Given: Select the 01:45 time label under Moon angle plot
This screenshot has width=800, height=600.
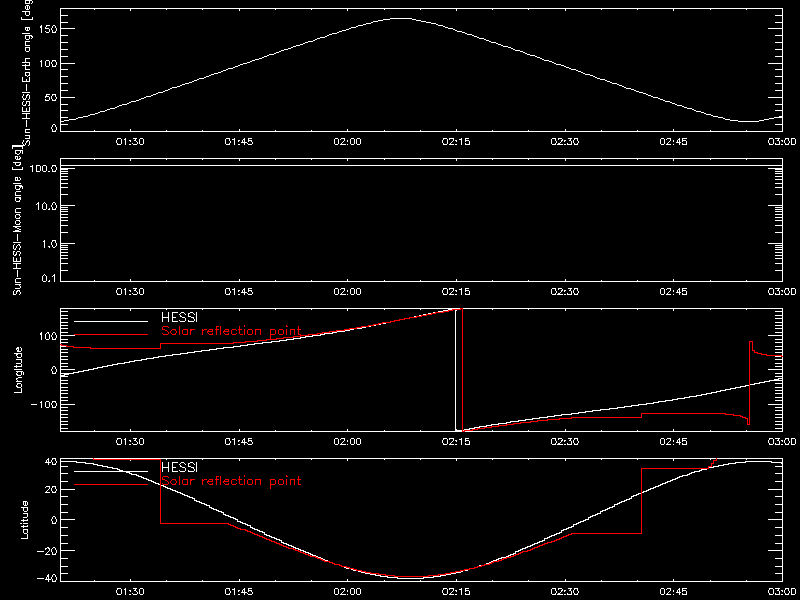Looking at the screenshot, I should click(x=239, y=292).
